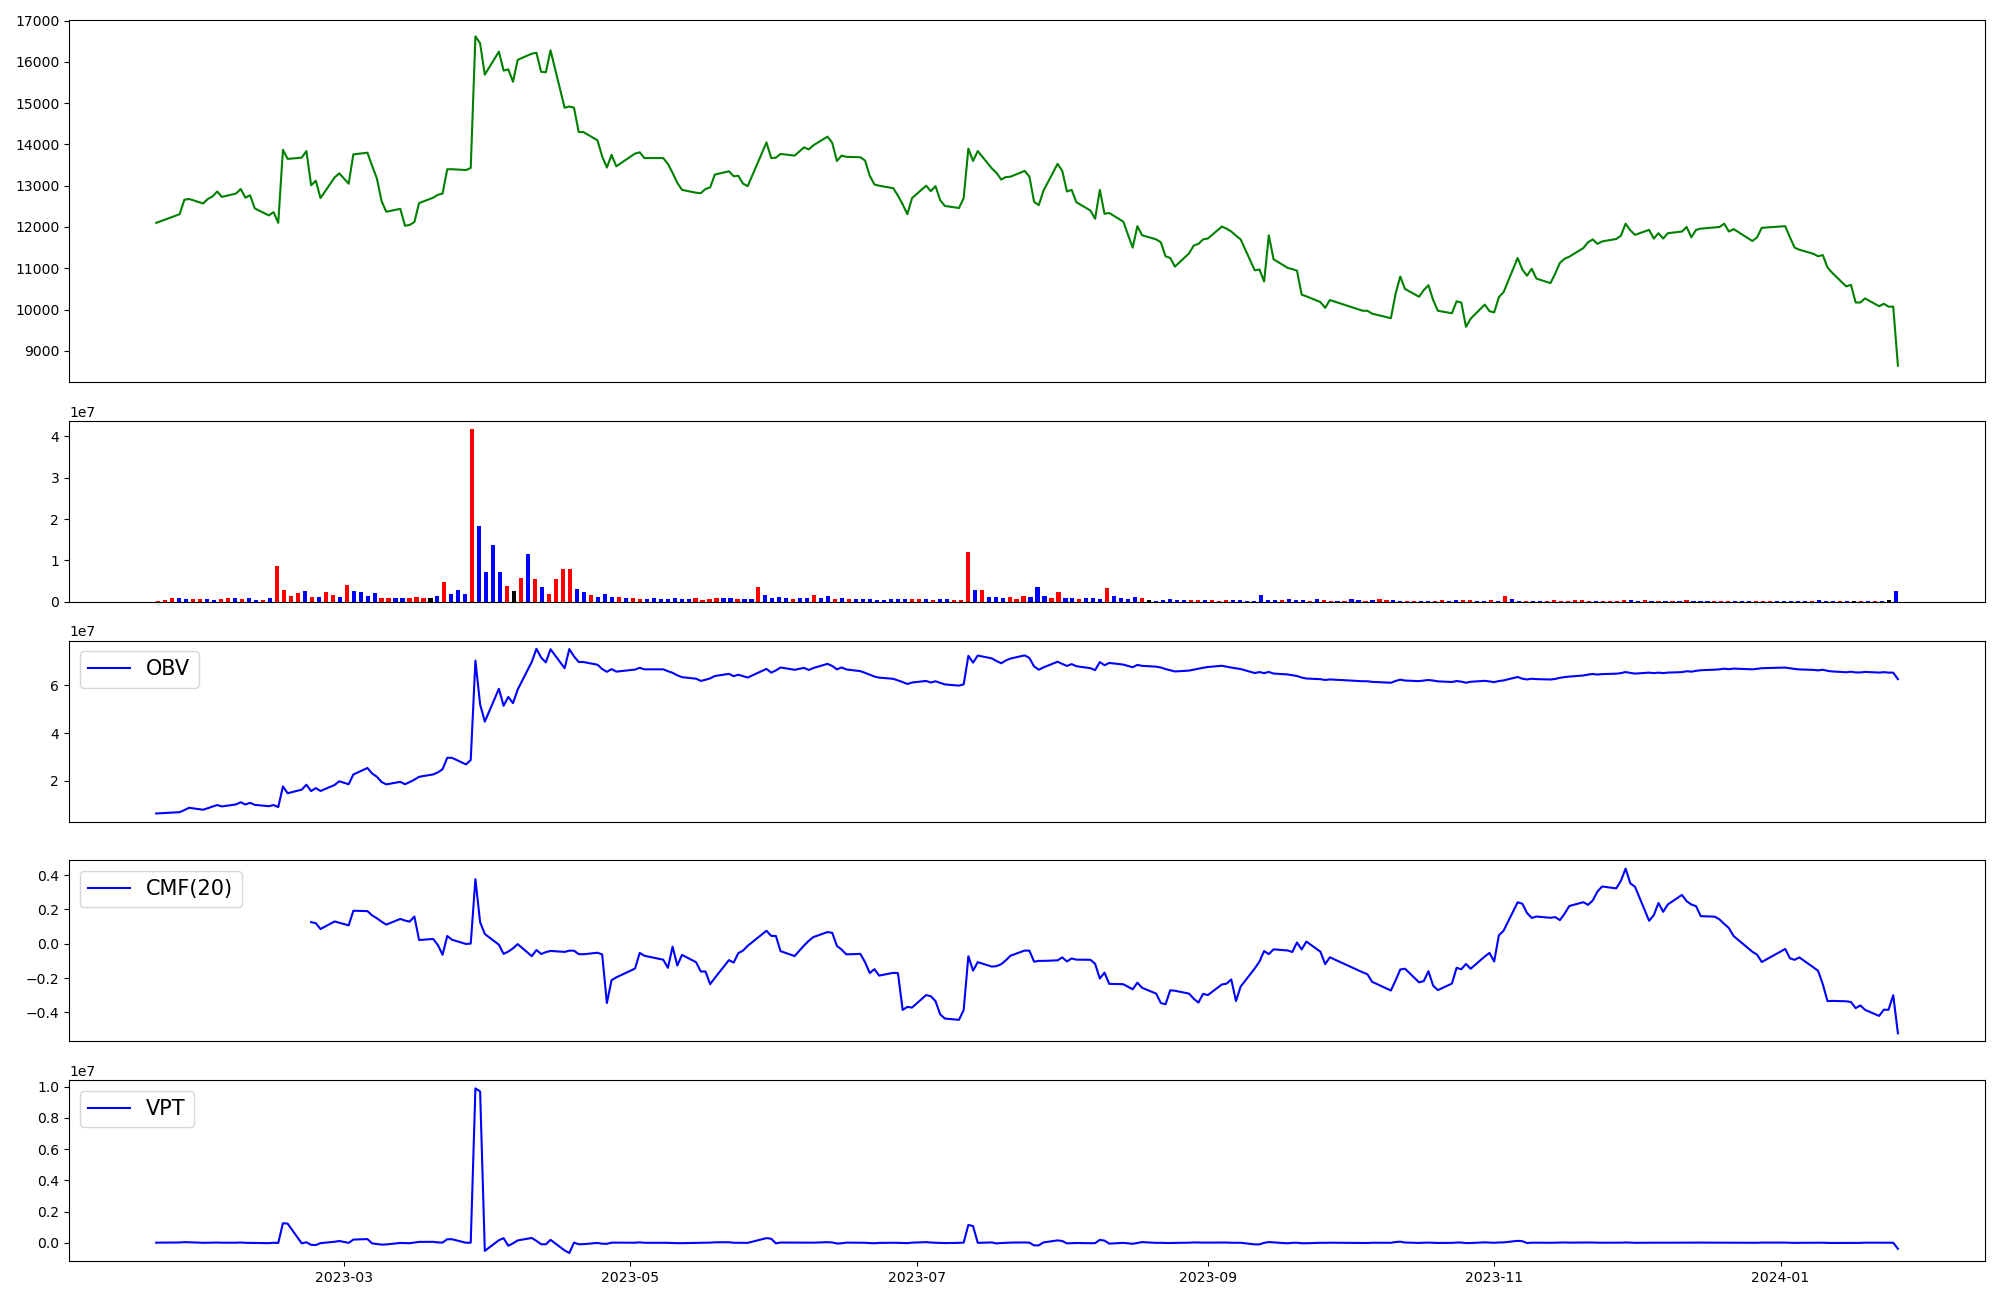Click the 9000 price axis label

[x=40, y=351]
